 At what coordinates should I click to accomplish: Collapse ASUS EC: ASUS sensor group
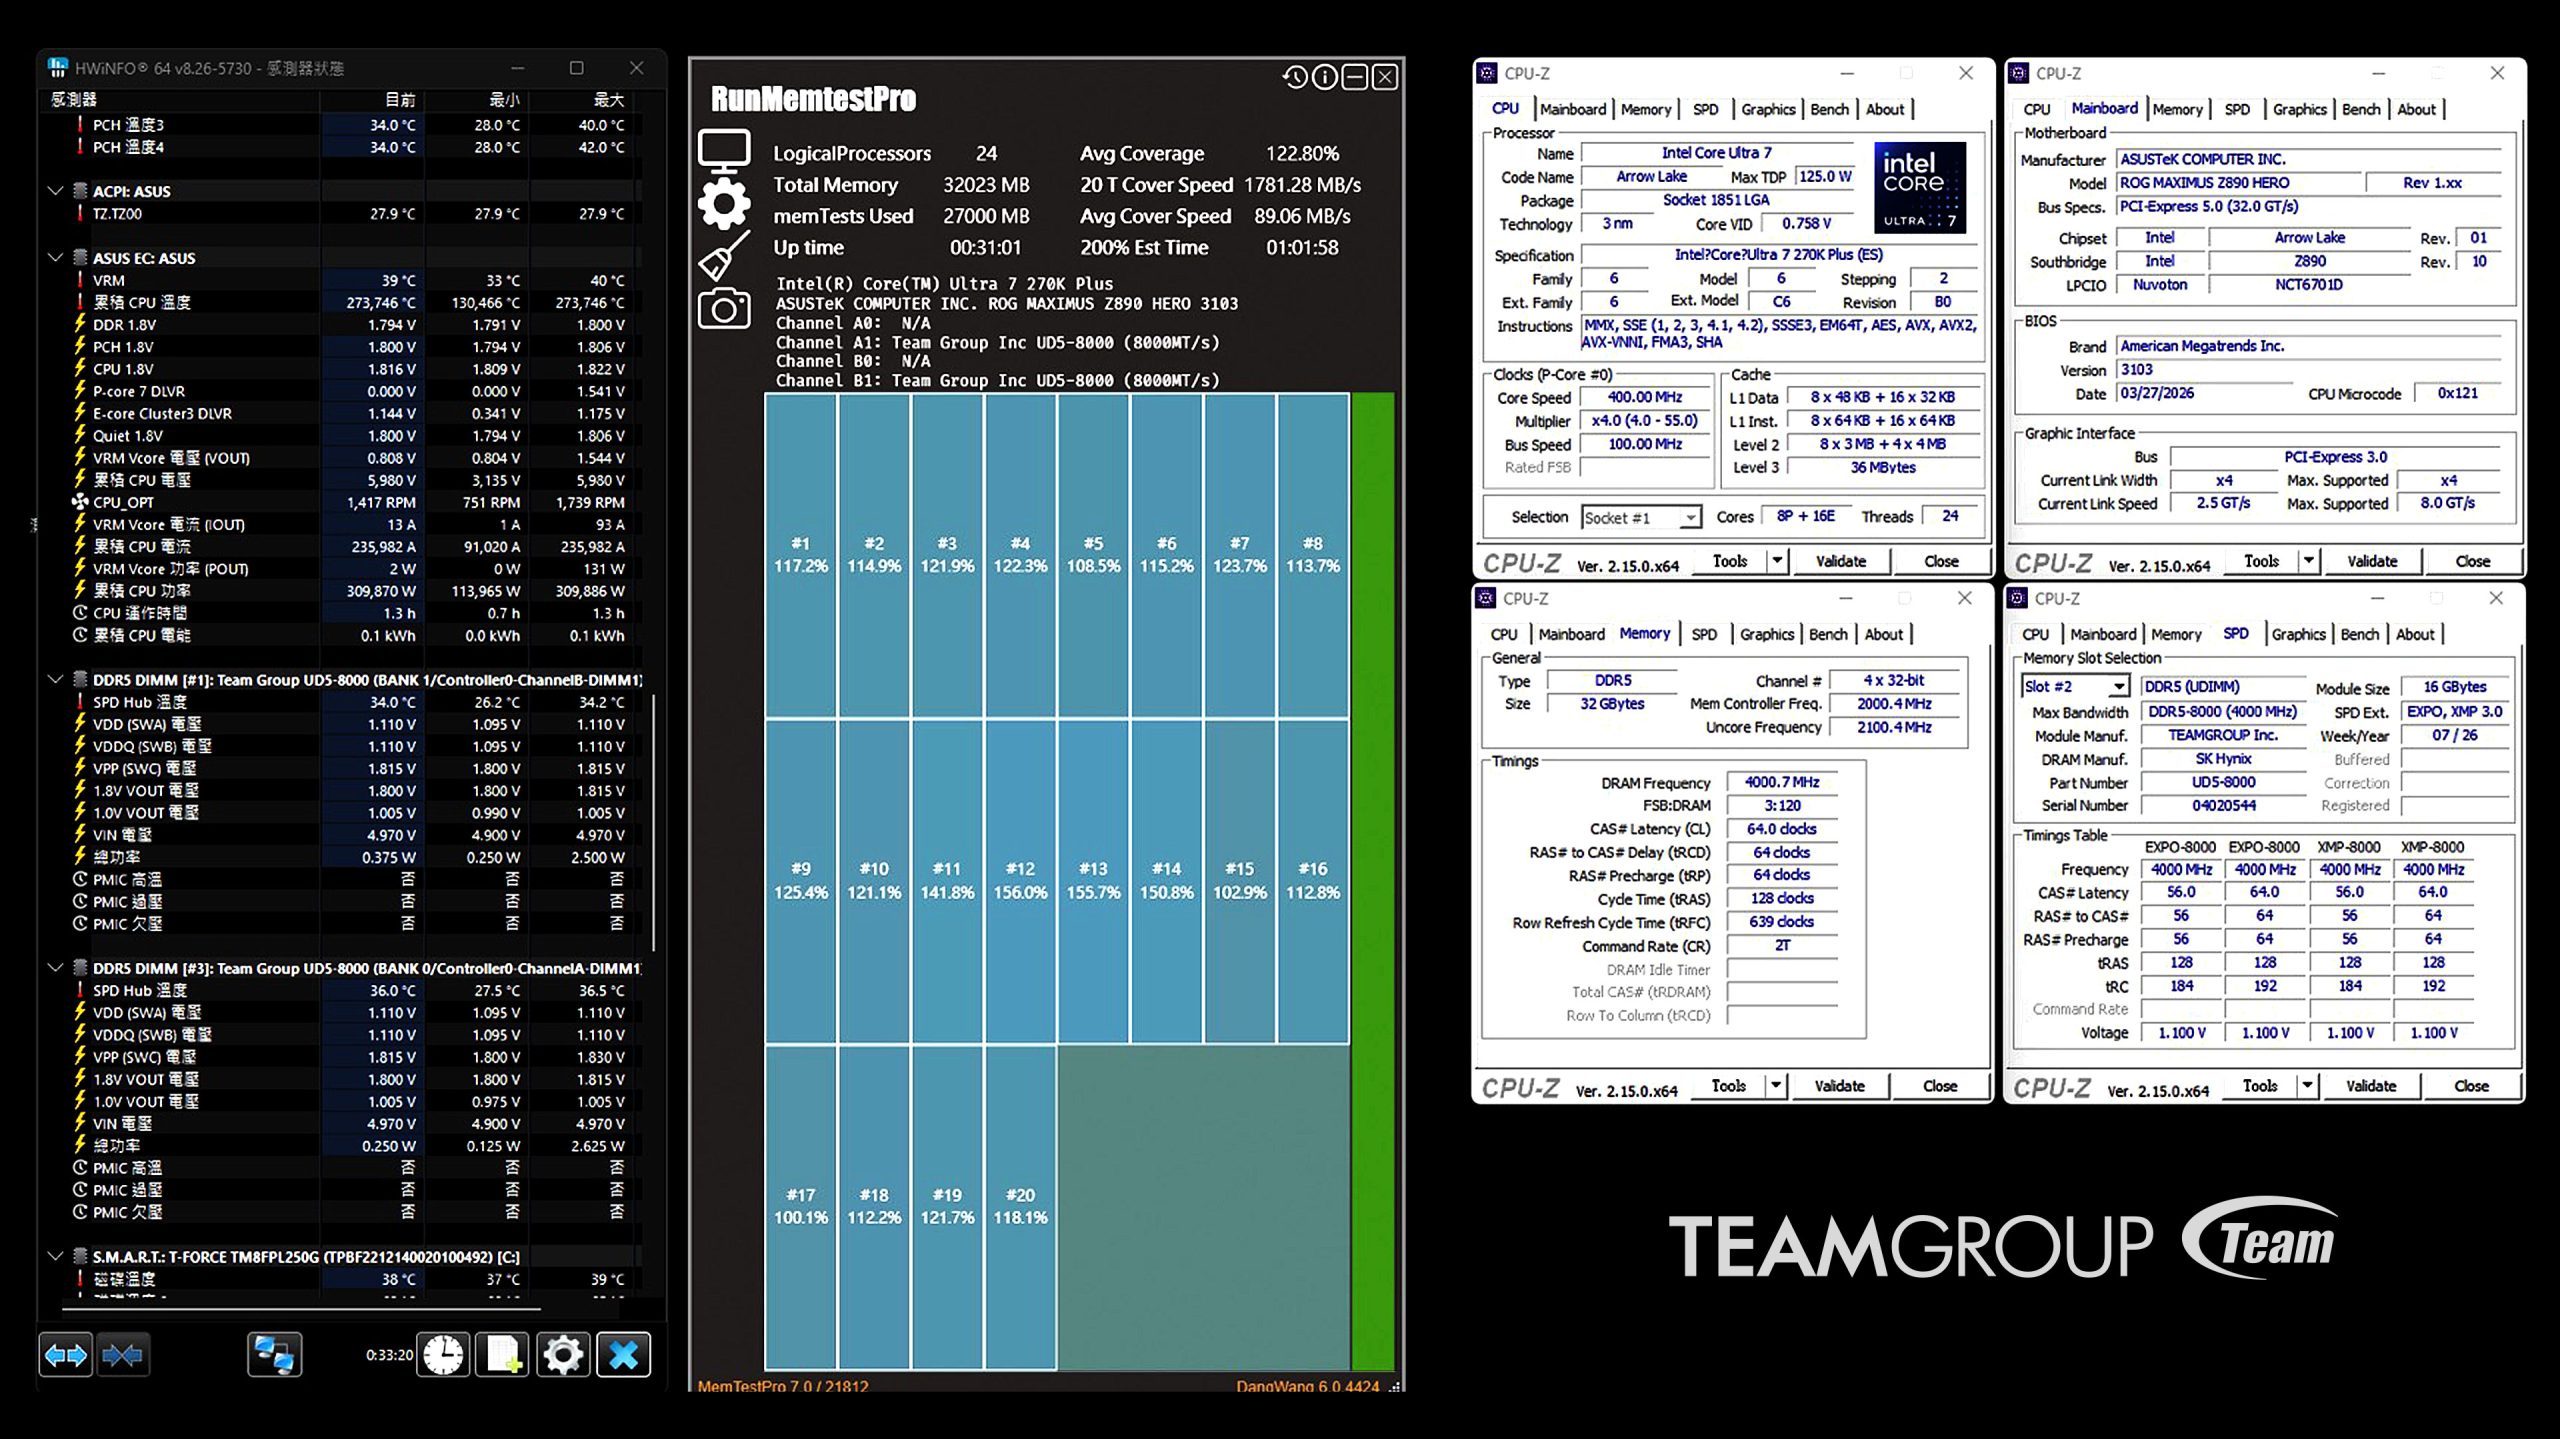[x=55, y=257]
